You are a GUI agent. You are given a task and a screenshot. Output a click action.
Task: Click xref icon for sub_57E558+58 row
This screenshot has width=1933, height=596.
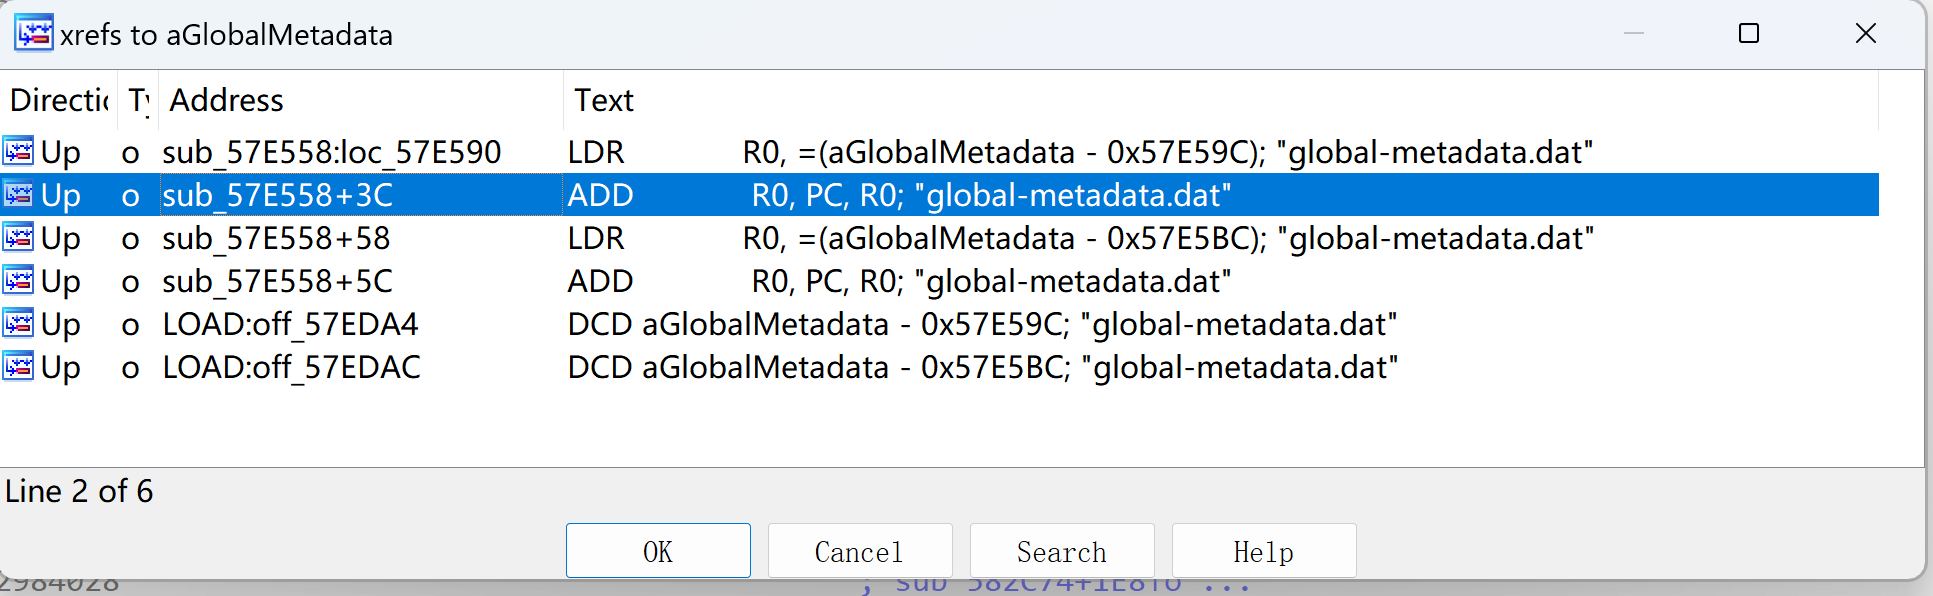click(x=18, y=238)
